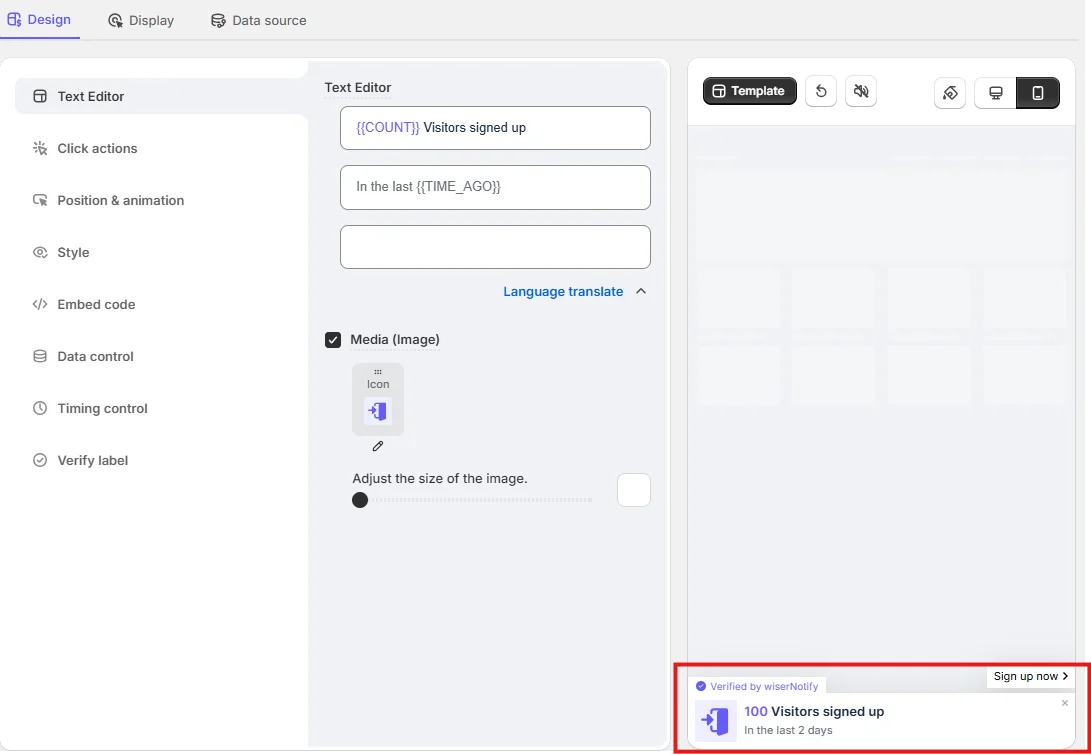1091x755 pixels.
Task: Click the Click actions cursor icon
Action: click(40, 148)
